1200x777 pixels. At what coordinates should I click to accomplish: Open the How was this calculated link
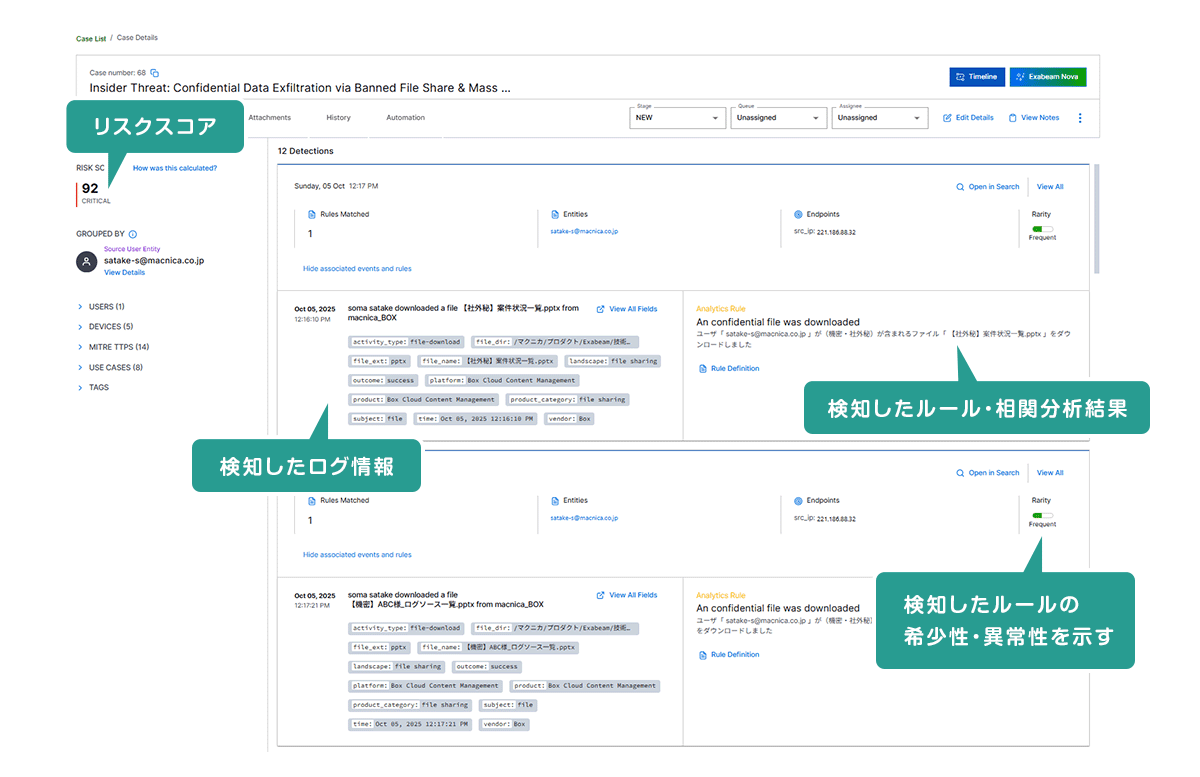click(x=175, y=168)
